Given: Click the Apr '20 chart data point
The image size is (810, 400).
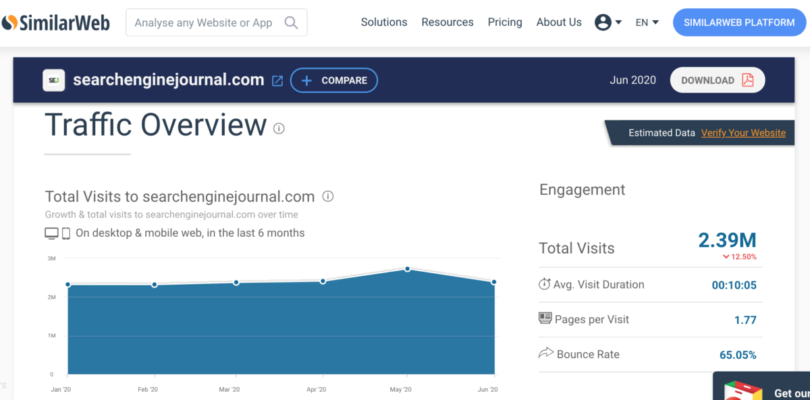Looking at the screenshot, I should tap(323, 281).
